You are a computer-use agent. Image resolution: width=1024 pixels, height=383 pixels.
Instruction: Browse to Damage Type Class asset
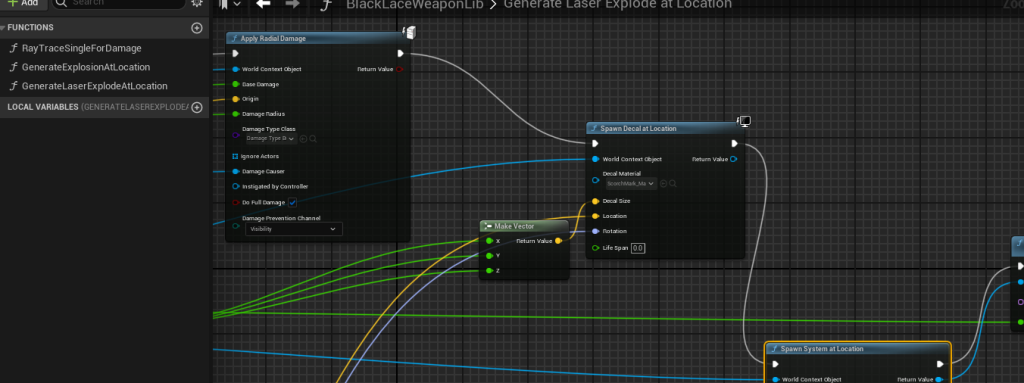pyautogui.click(x=313, y=139)
